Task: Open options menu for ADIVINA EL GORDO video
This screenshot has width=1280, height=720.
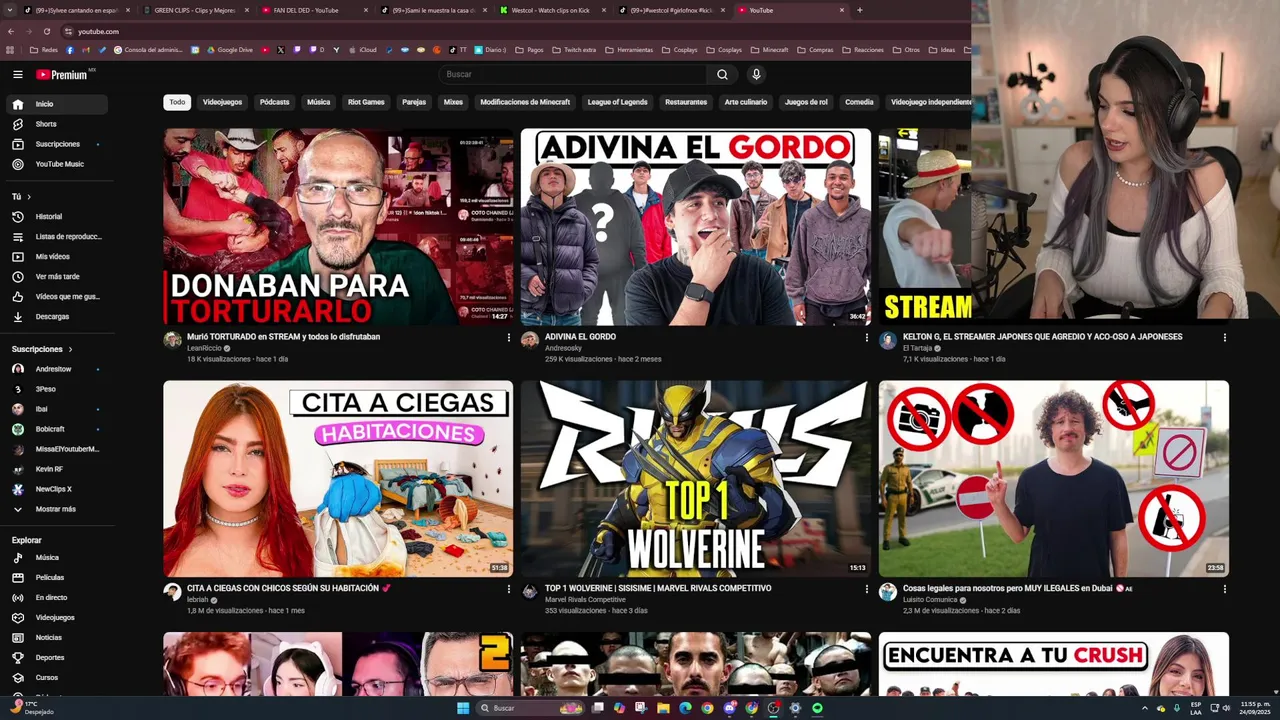Action: [866, 337]
